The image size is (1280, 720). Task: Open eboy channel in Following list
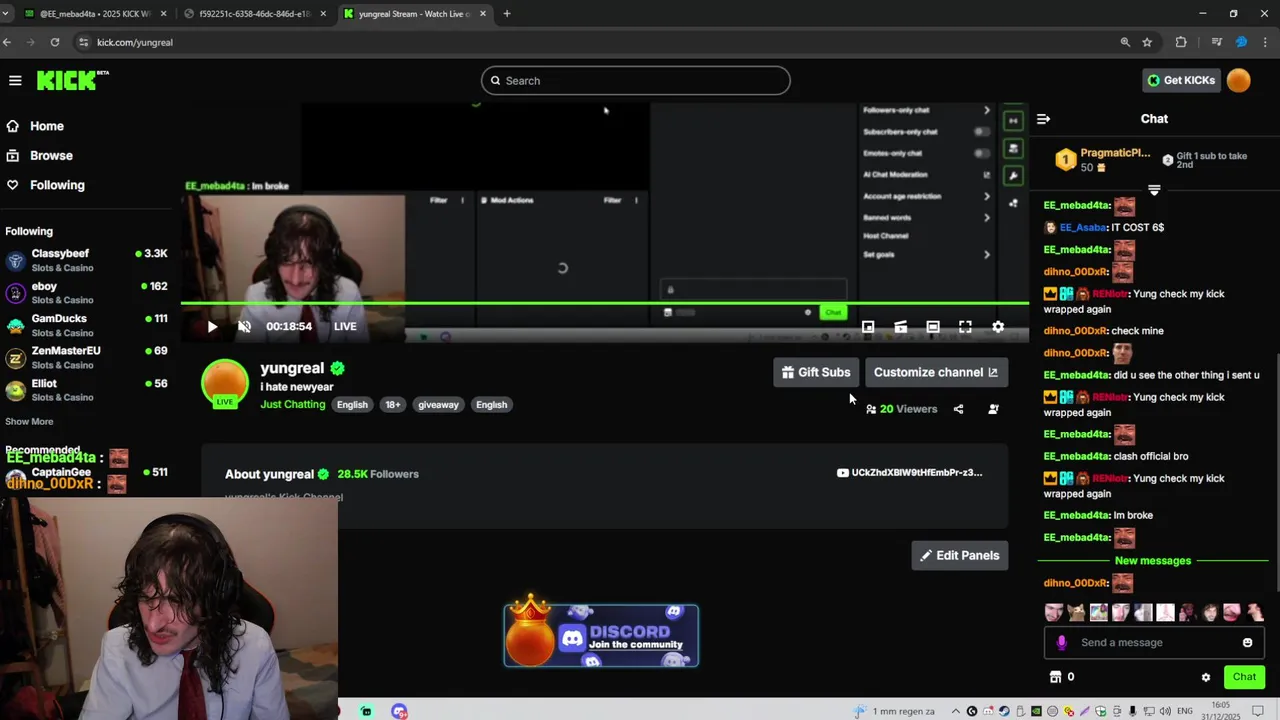86,292
